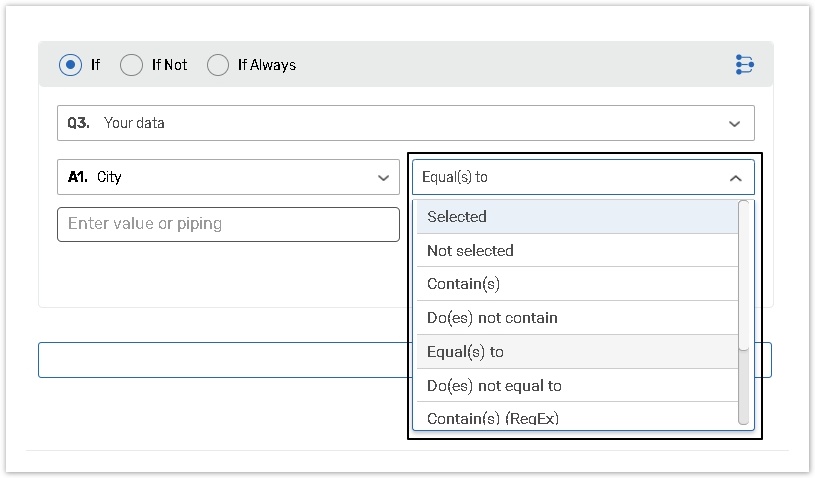Enable the "If Always" radio option
The height and width of the screenshot is (478, 815).
(218, 65)
